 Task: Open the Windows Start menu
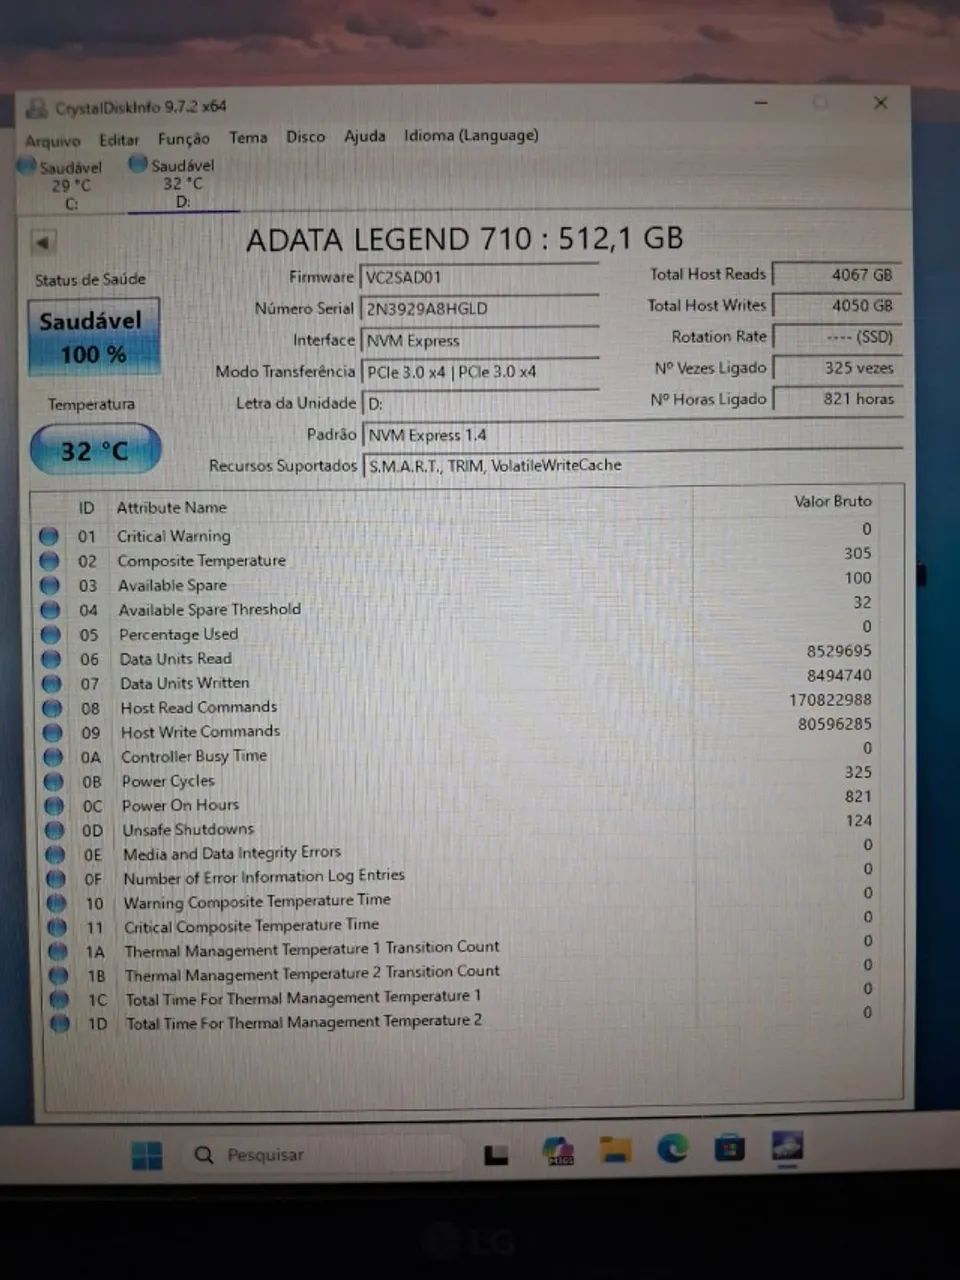coord(147,1155)
